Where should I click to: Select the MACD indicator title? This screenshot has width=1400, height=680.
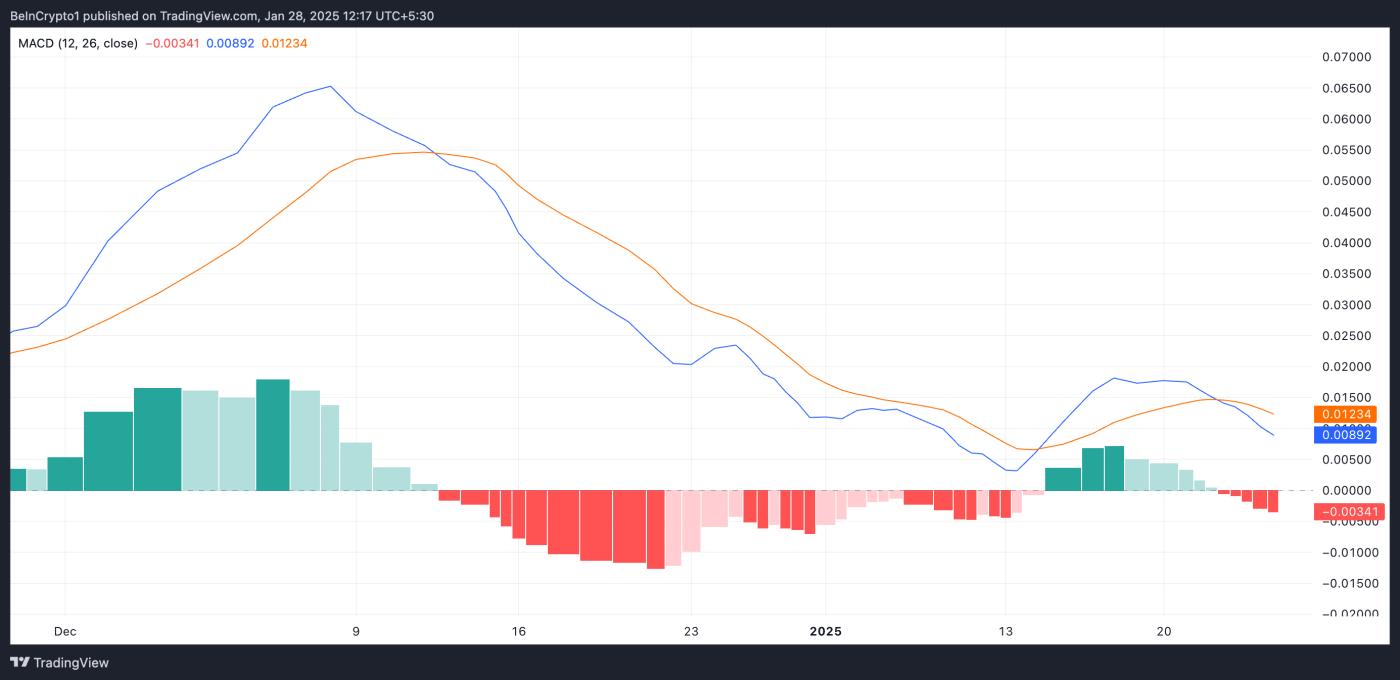click(38, 43)
